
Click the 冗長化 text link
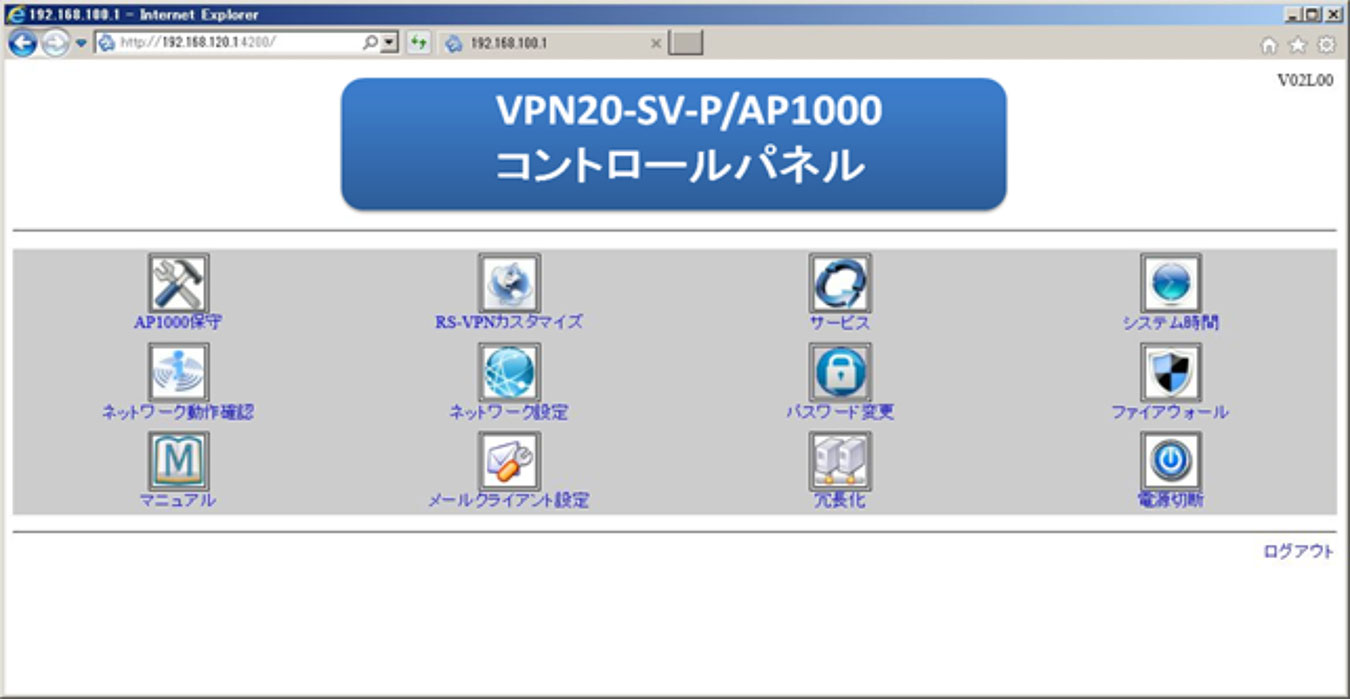pyautogui.click(x=840, y=500)
